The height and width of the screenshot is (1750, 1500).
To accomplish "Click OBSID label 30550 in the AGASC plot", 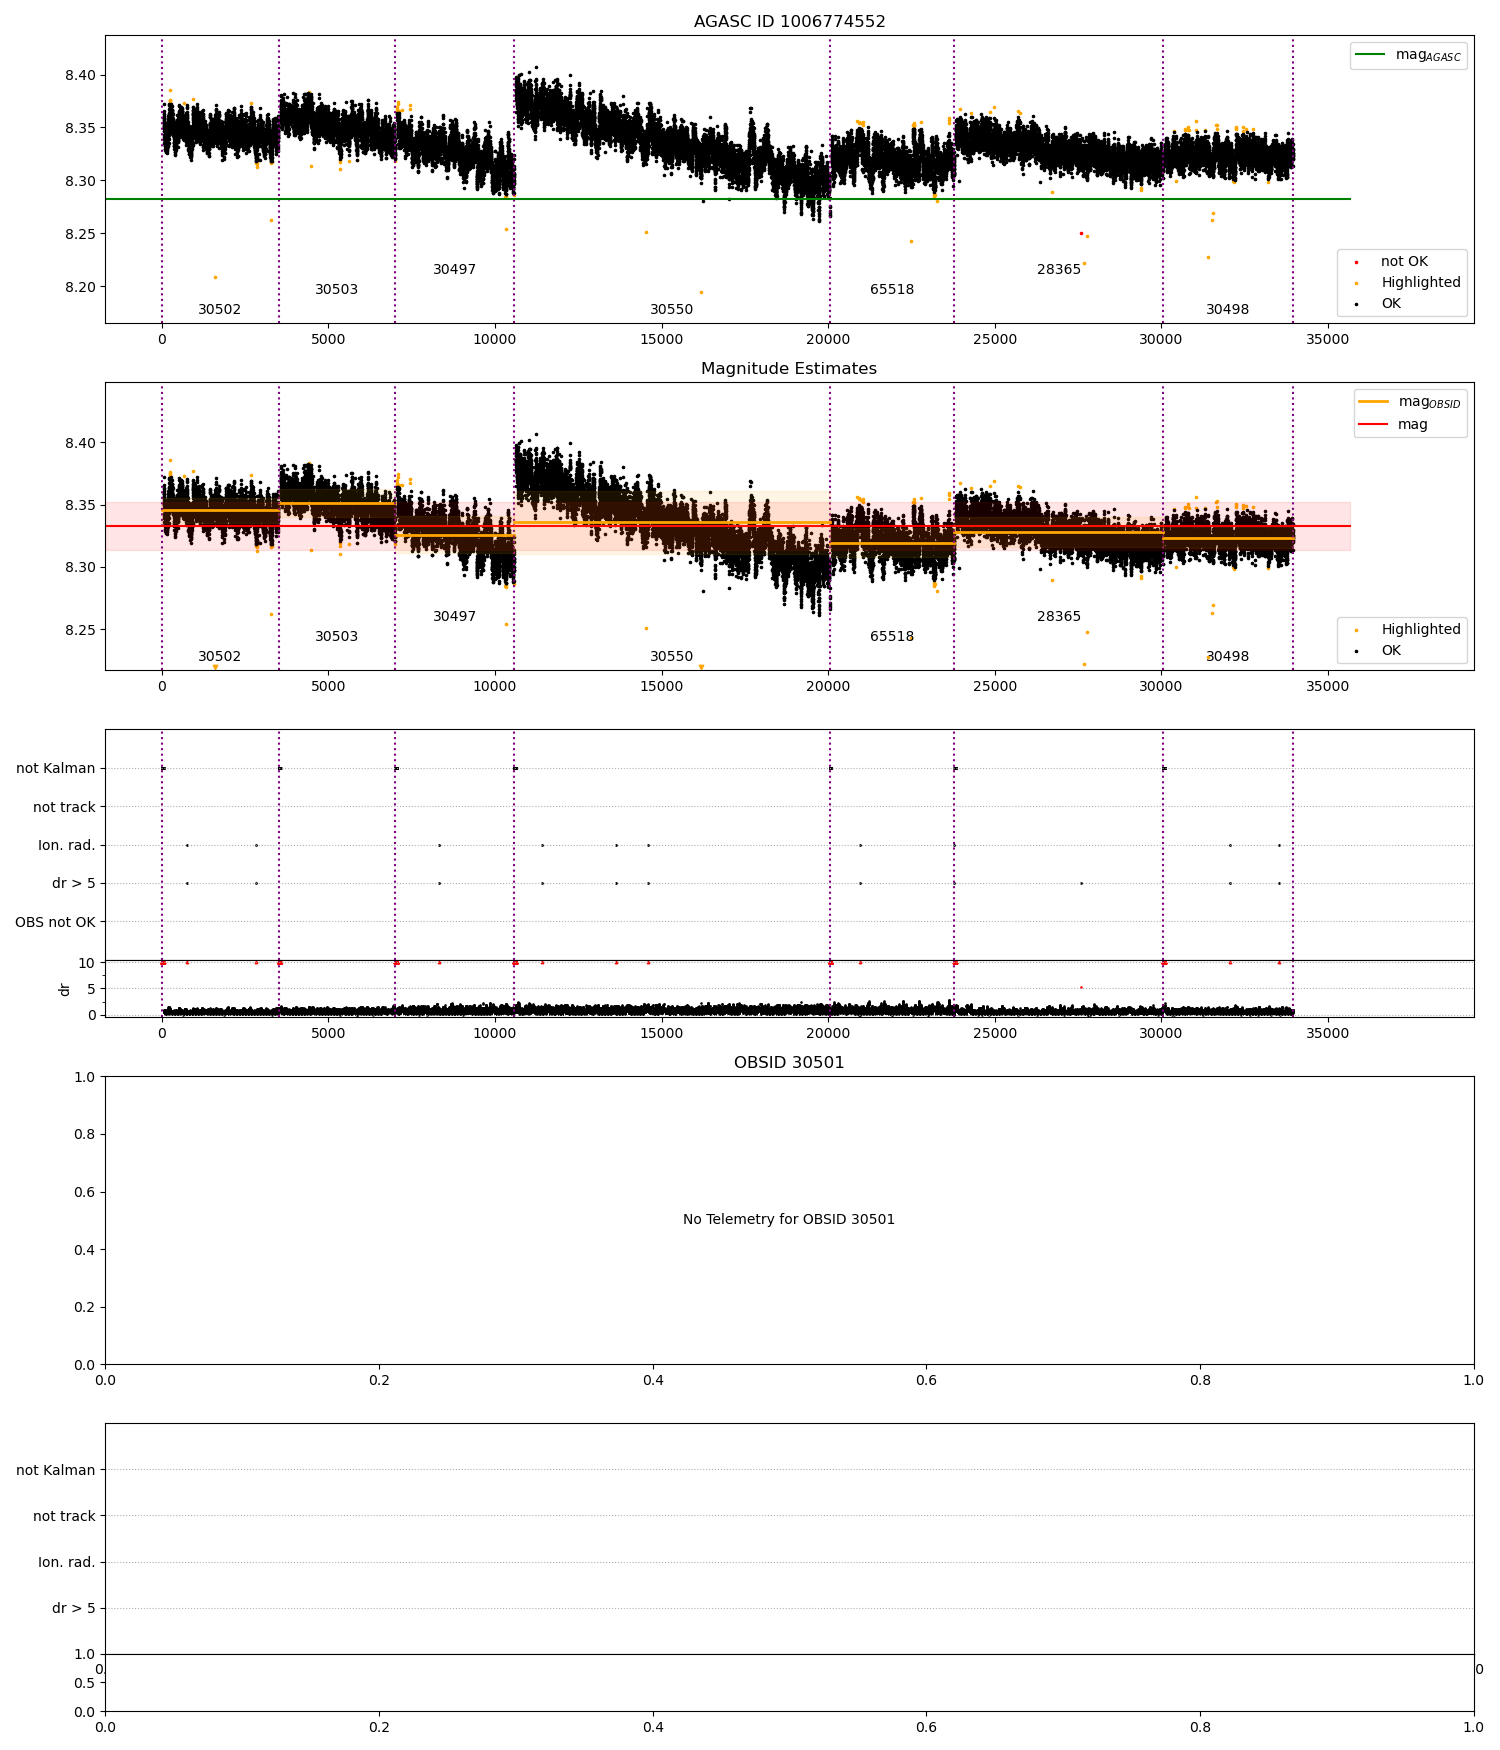I will point(671,310).
